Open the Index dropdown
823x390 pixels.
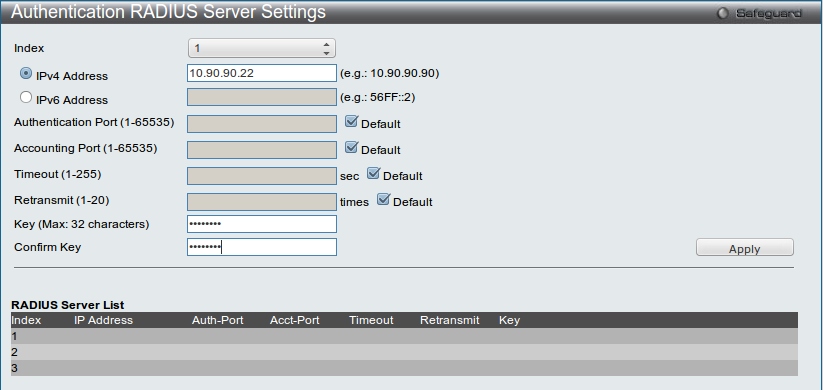pos(262,48)
